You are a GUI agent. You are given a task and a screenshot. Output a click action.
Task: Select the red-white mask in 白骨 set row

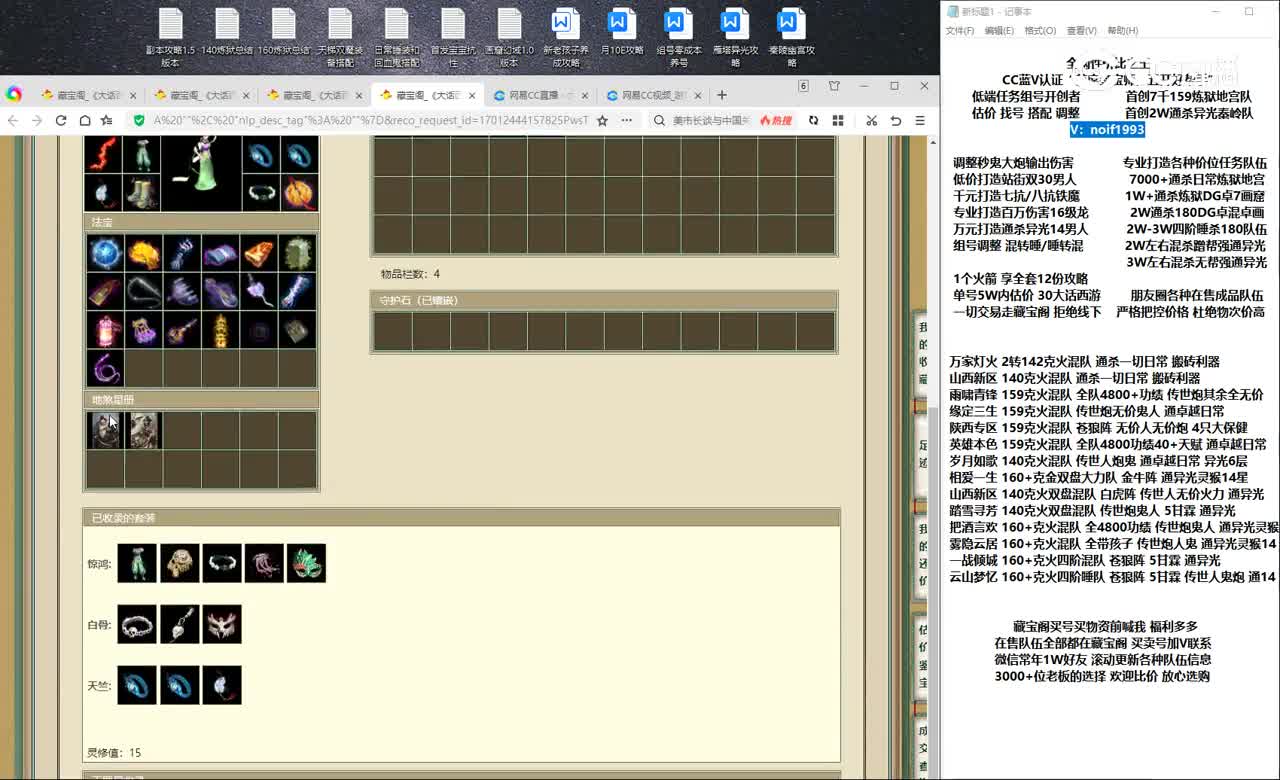click(222, 624)
